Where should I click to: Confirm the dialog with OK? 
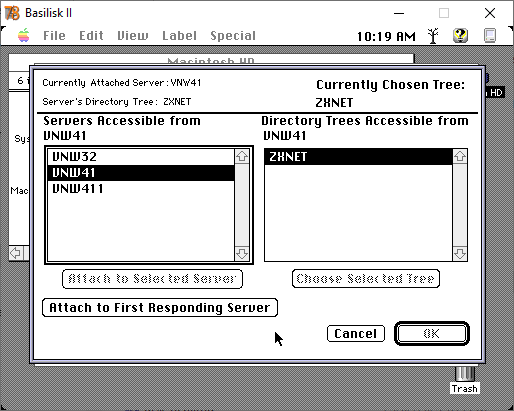tap(432, 333)
